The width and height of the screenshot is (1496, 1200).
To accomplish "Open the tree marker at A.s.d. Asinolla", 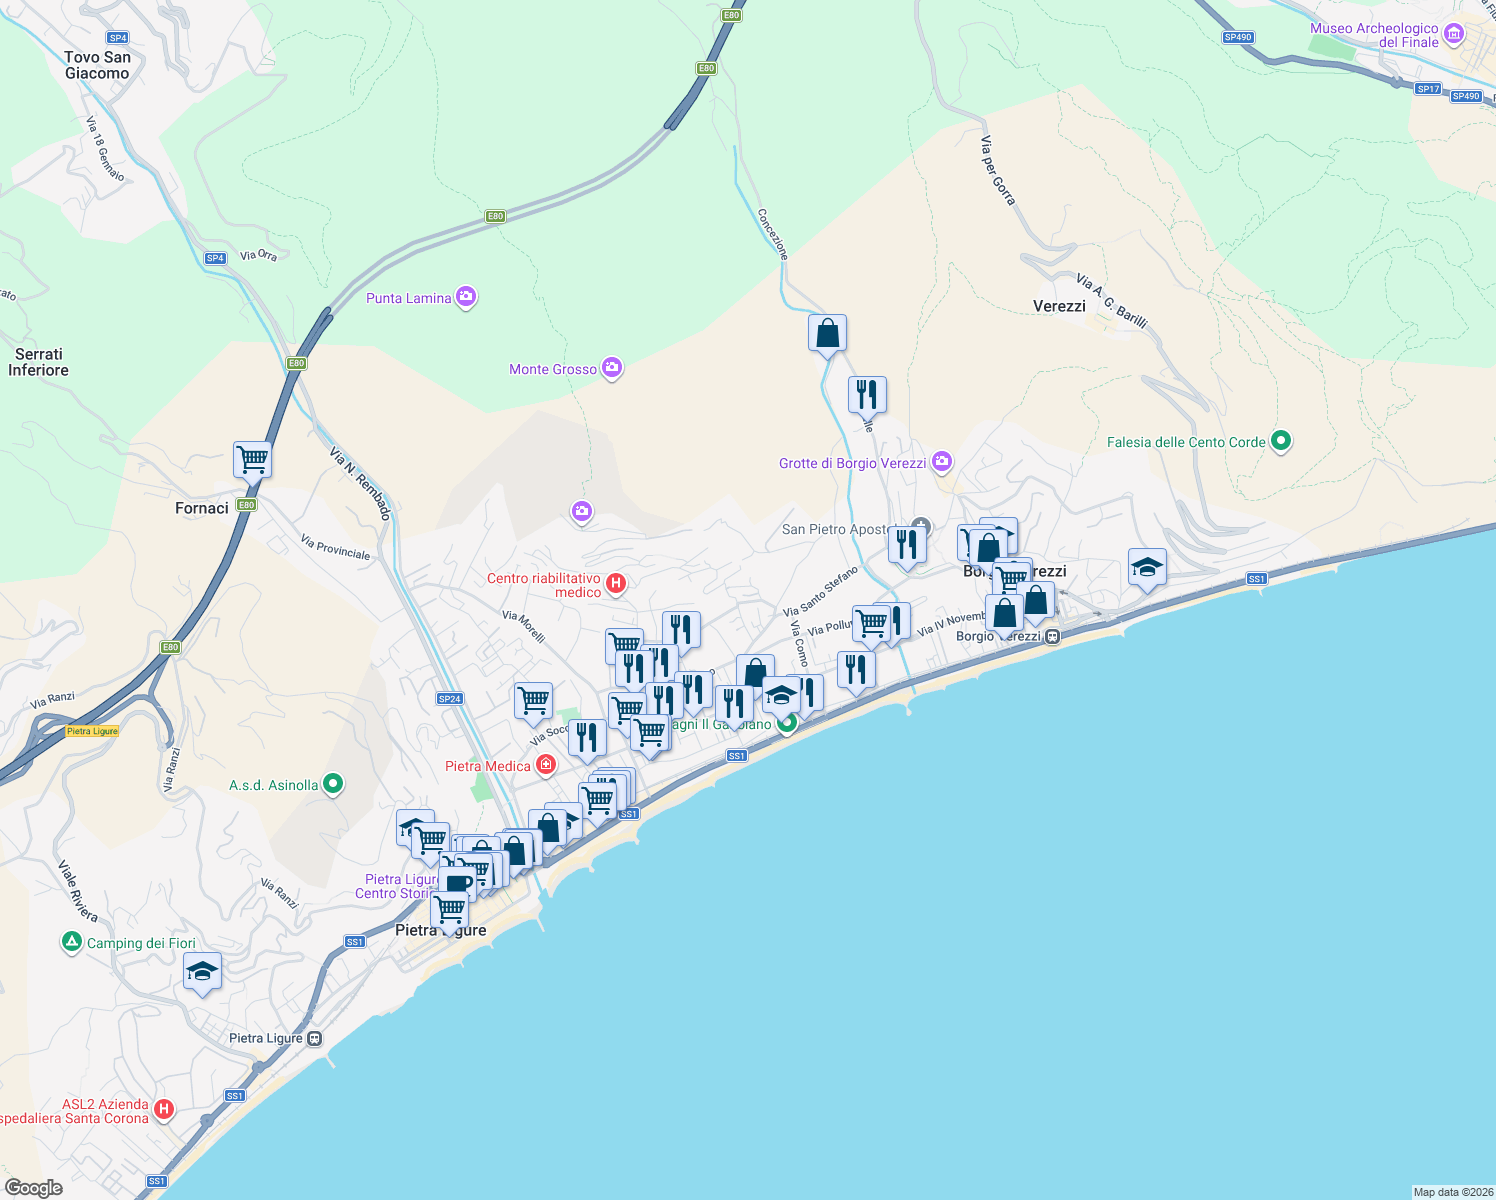I will tap(331, 783).
